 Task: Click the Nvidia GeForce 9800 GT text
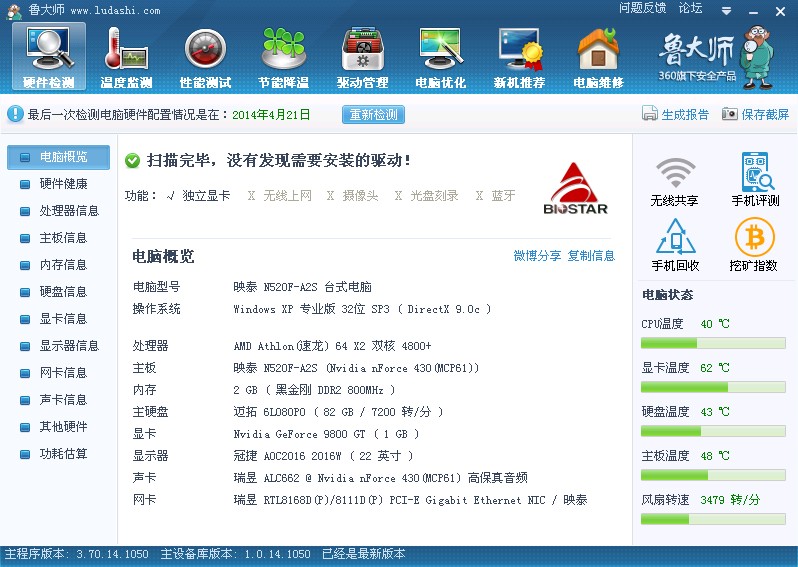click(326, 434)
